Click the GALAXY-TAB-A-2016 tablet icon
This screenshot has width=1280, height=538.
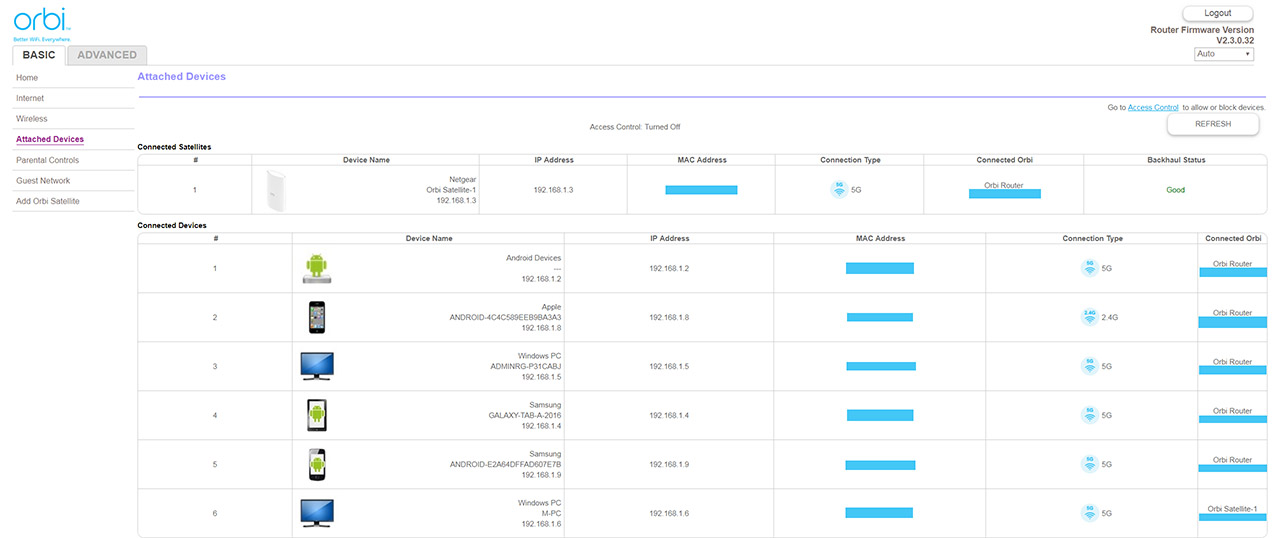coord(317,414)
